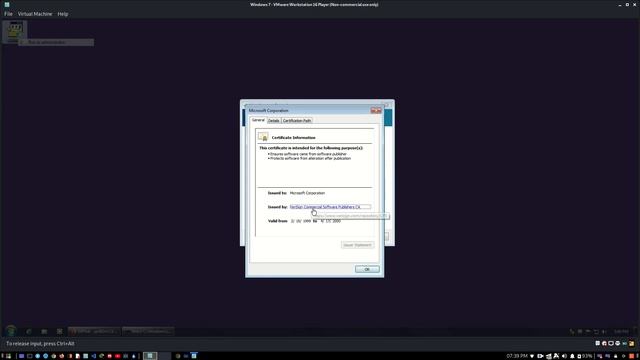Click the first pinned icon next to Start orb
The image size is (640, 360).
point(29,331)
